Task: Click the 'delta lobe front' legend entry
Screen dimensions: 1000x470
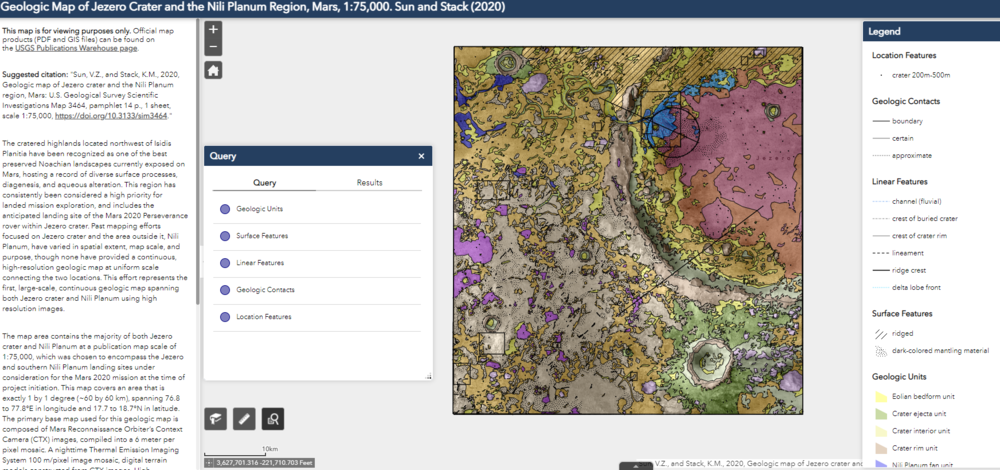Action: click(x=916, y=288)
